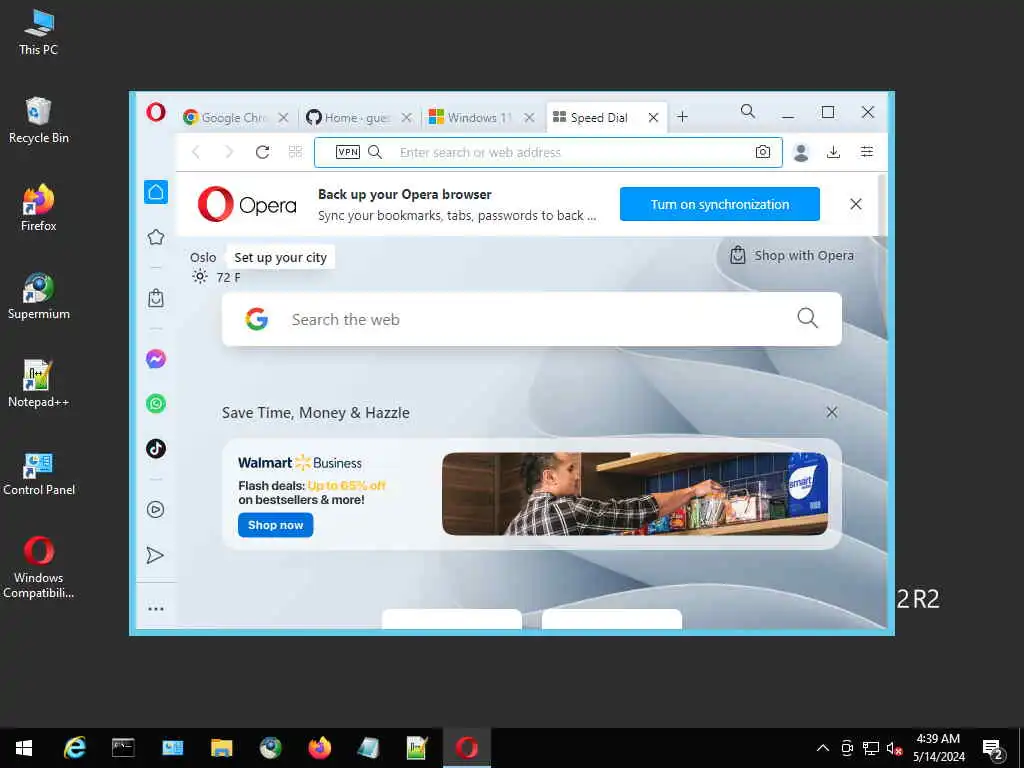Open the downloads panel

click(x=833, y=152)
